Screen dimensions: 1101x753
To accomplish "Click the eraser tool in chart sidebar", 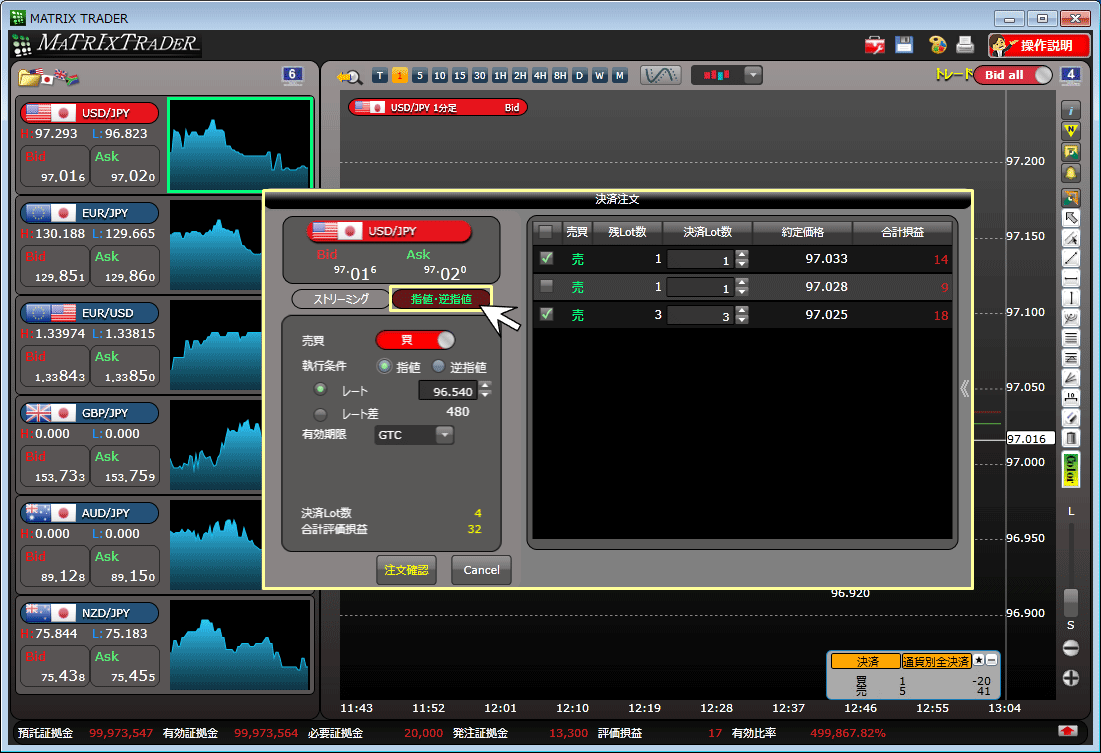I will pos(1070,418).
